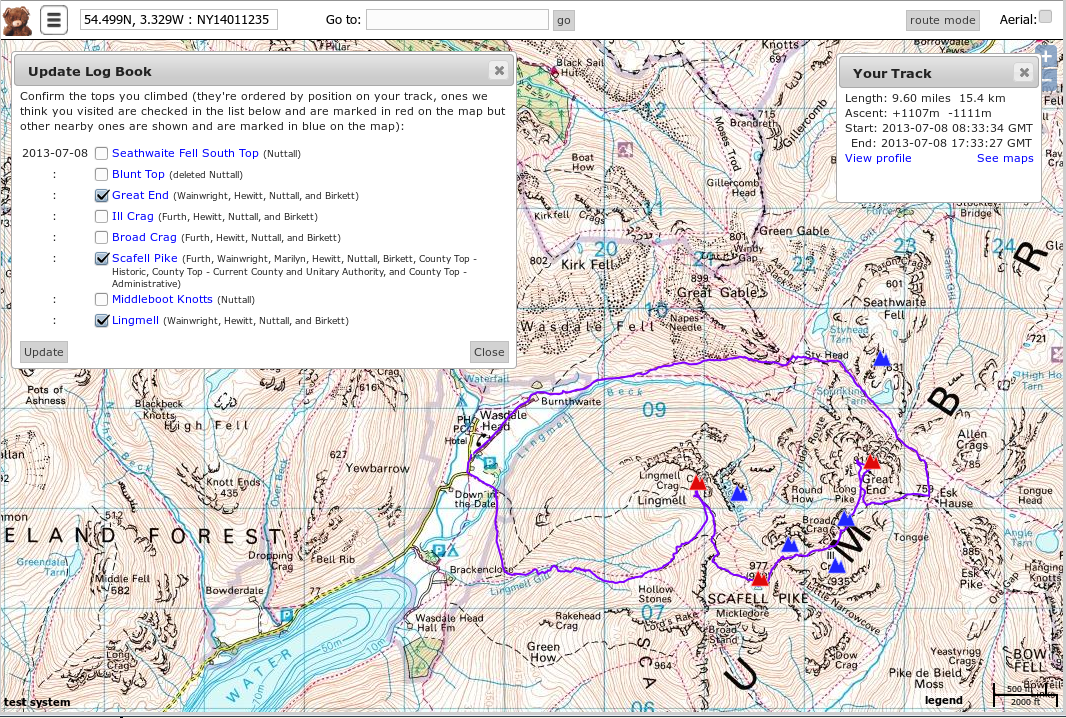Open the Blunt Top link
The width and height of the screenshot is (1066, 718).
point(138,174)
